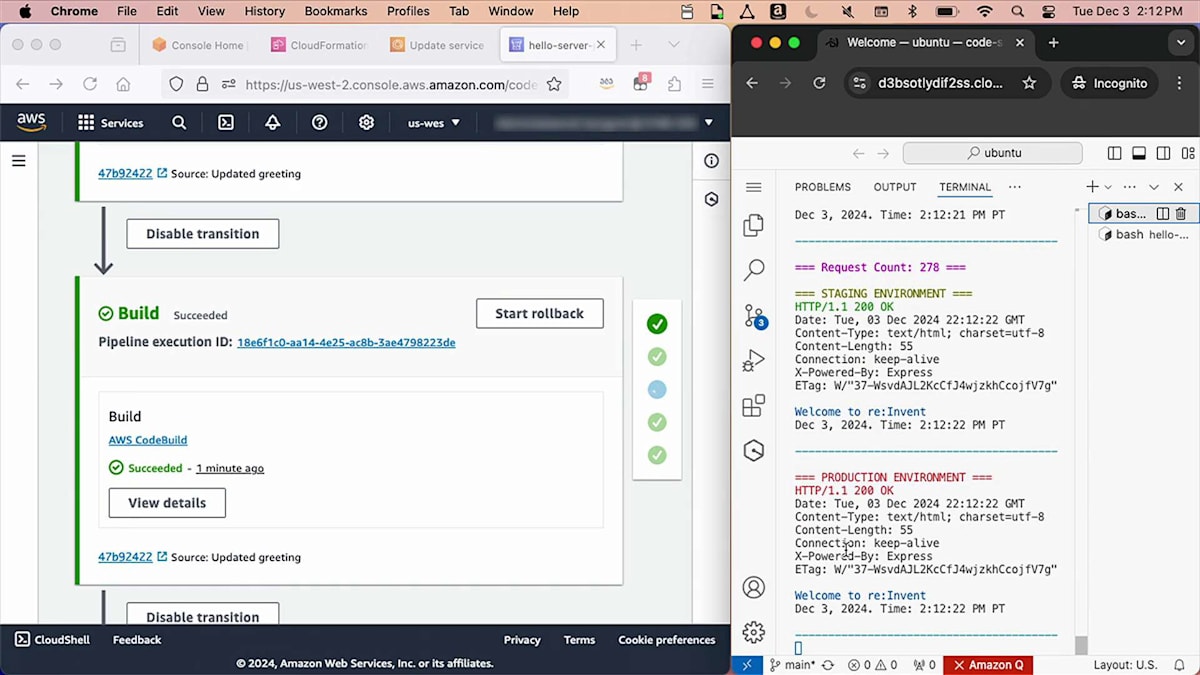Open code-server hamburger application menu
Screen dimensions: 1200x675
[754, 187]
